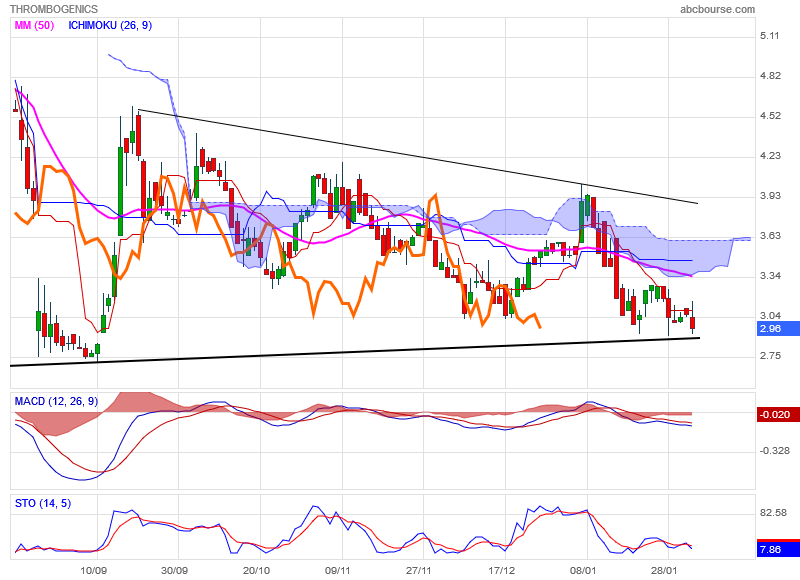The width and height of the screenshot is (800, 580).
Task: Click MACD axis value -0.328
Action: (774, 450)
